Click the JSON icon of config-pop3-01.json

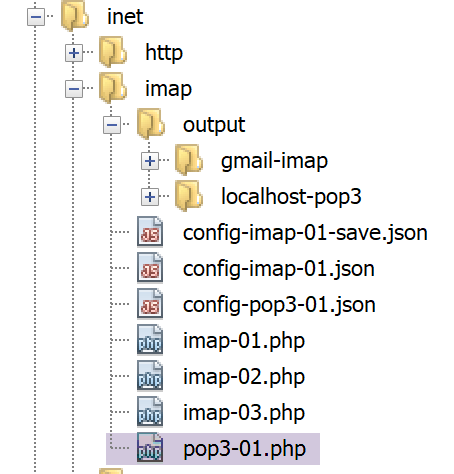click(x=150, y=304)
